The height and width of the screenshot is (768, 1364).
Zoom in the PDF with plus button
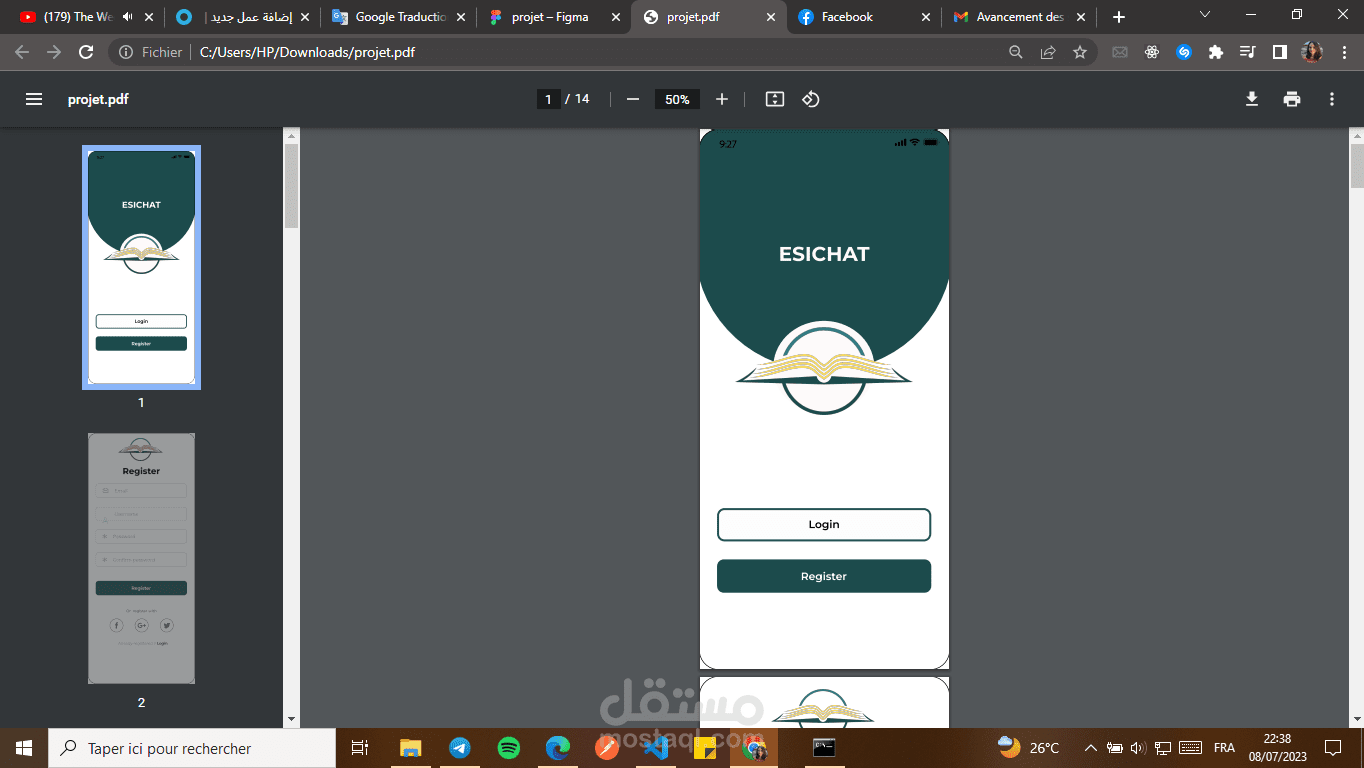click(x=722, y=99)
